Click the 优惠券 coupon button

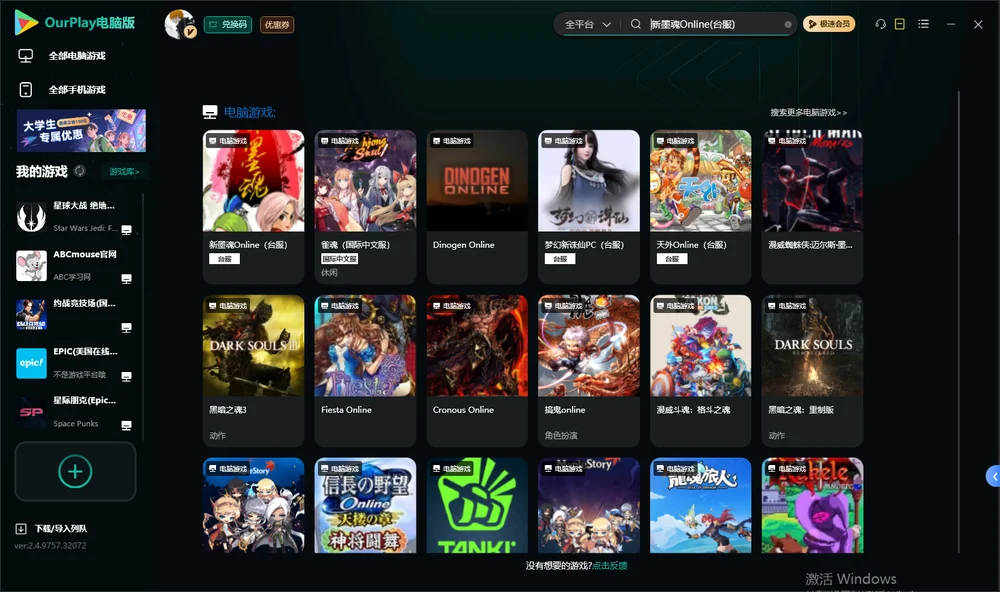pyautogui.click(x=277, y=25)
